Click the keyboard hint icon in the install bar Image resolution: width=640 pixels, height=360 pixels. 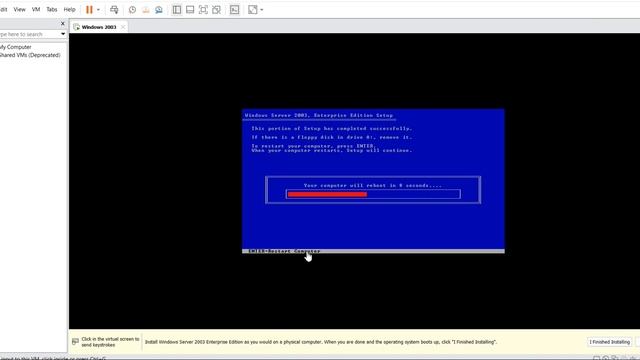[x=75, y=342]
